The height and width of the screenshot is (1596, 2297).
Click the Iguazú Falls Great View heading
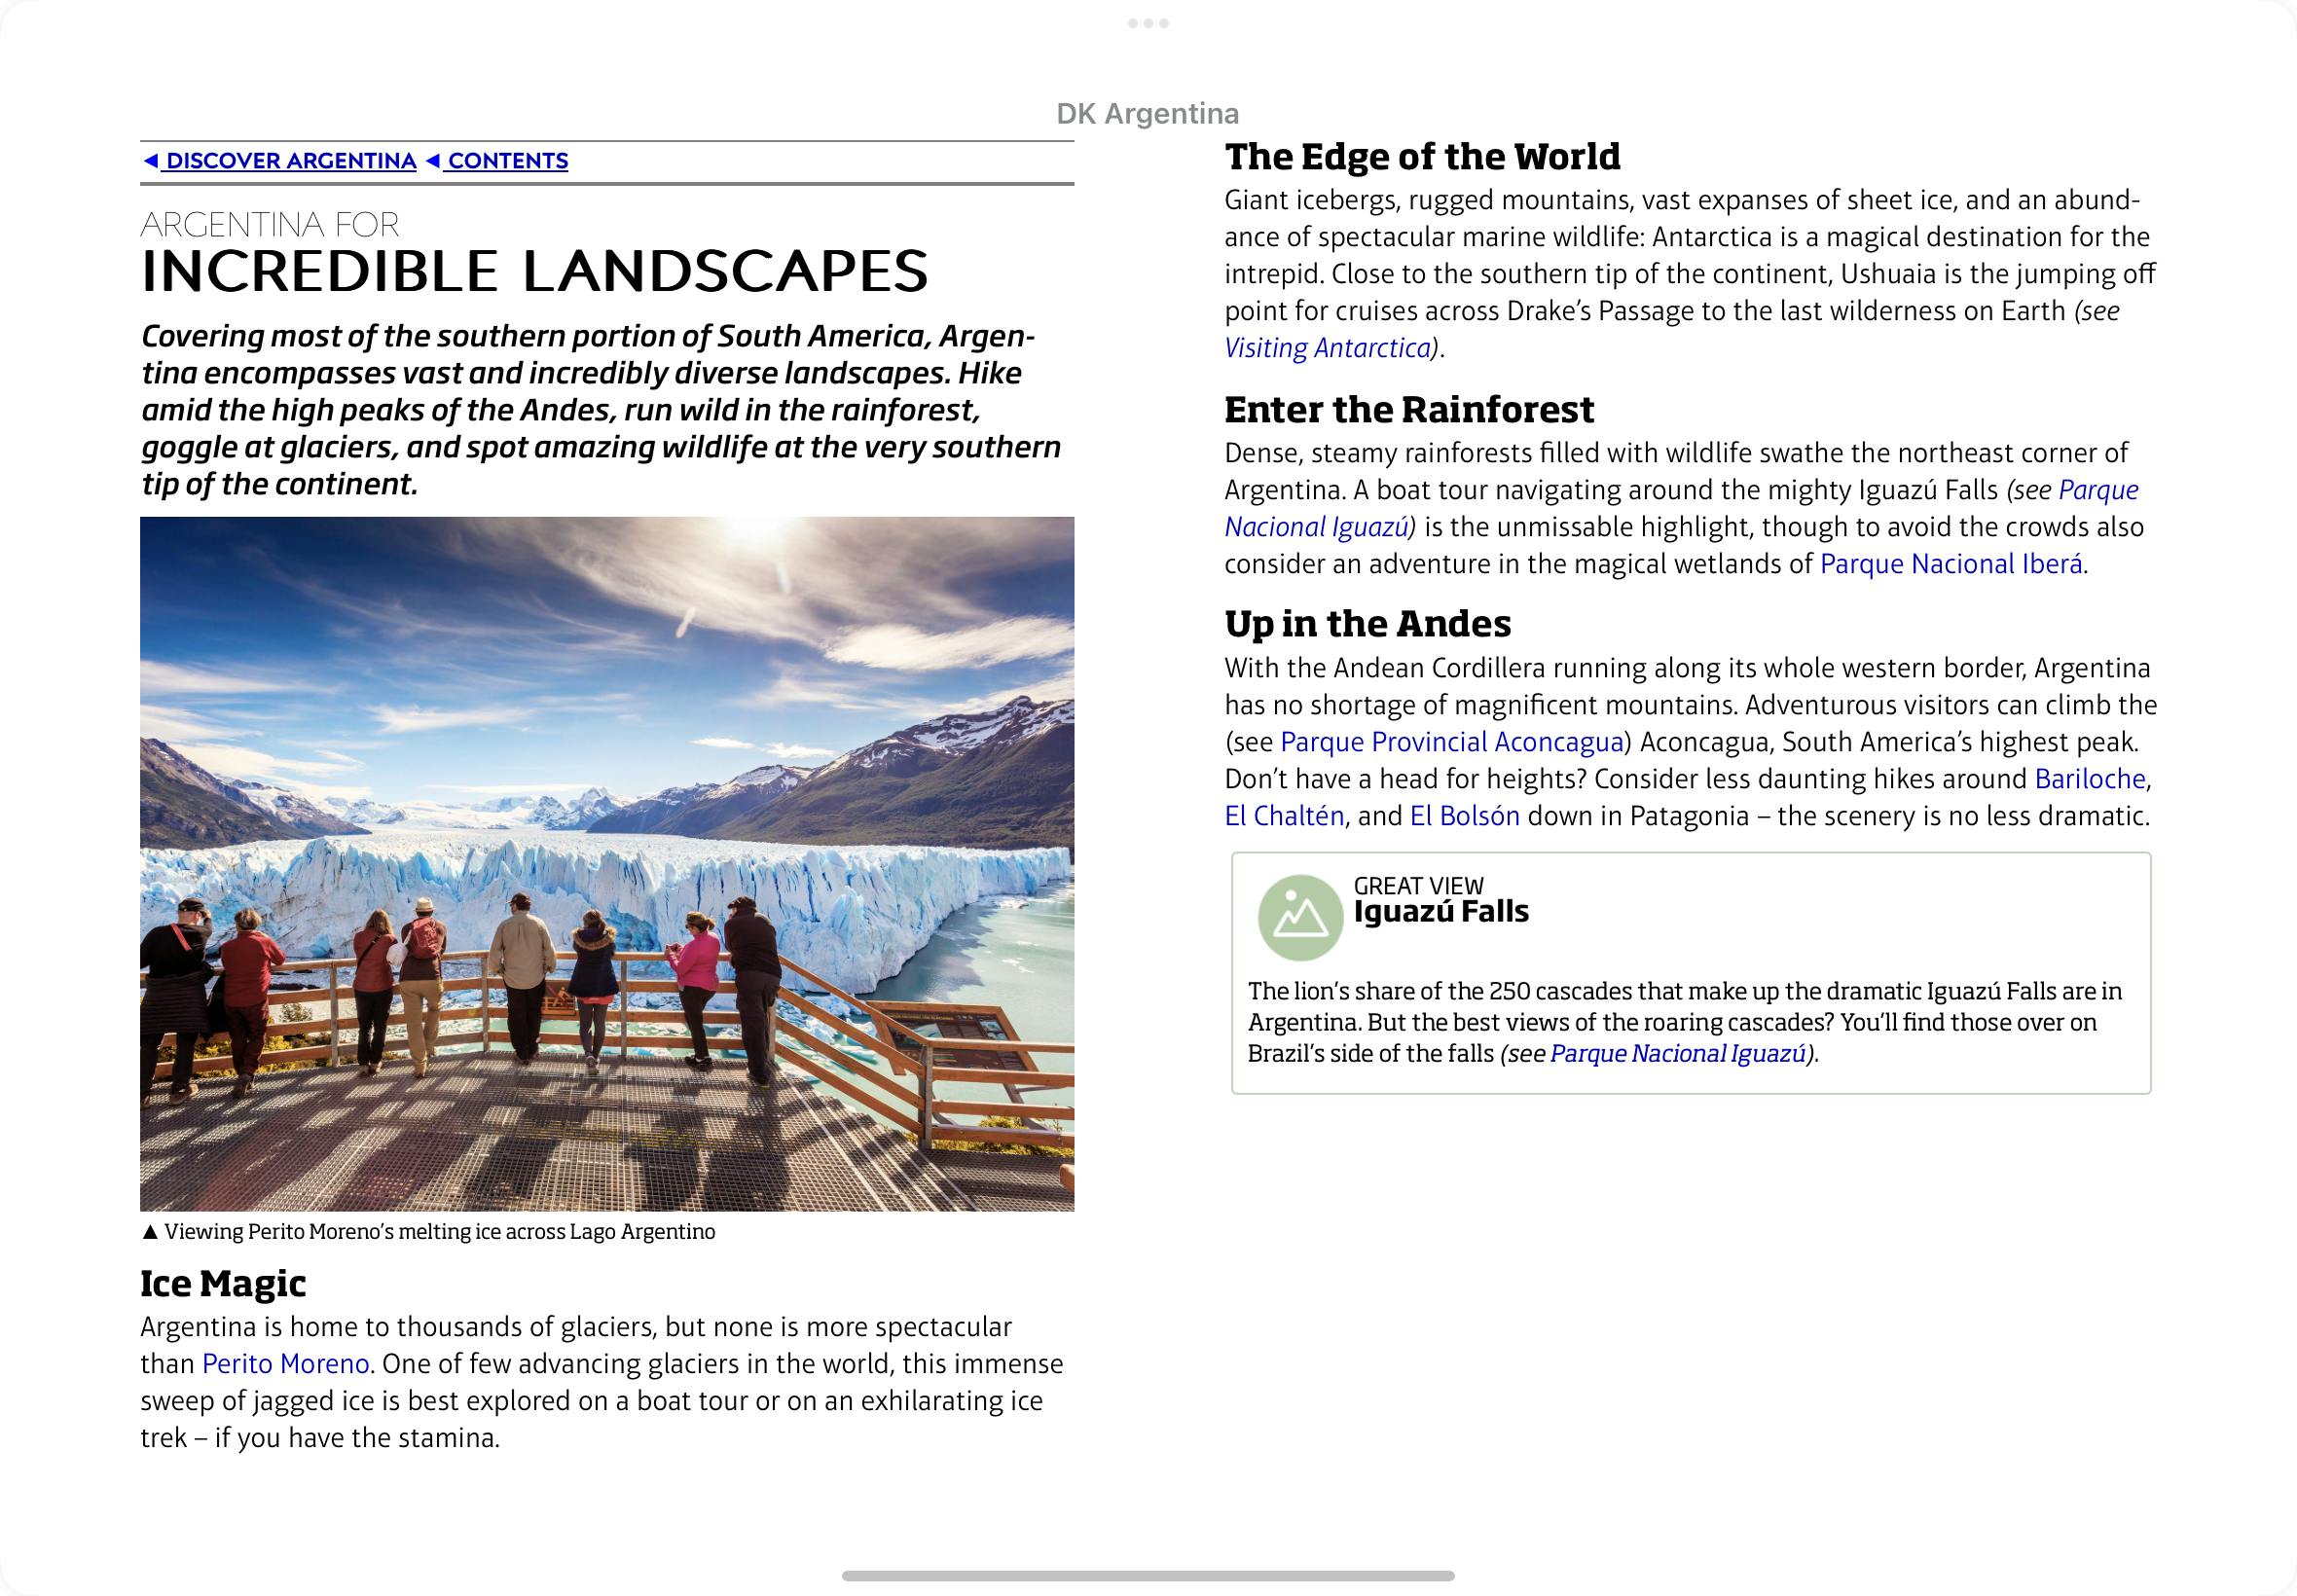[1441, 912]
